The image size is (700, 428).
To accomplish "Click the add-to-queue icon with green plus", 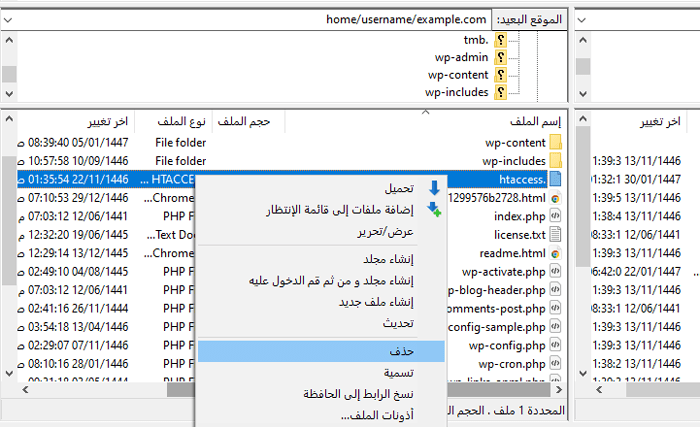I will (434, 209).
